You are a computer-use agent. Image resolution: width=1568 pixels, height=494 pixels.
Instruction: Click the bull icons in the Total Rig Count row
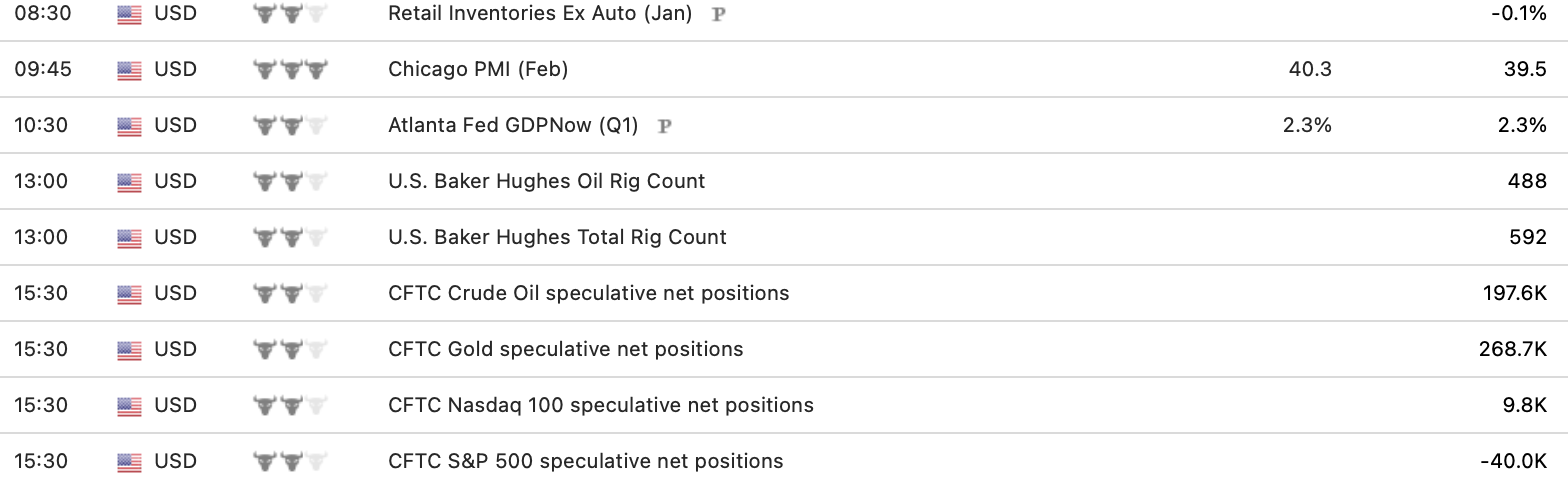click(290, 238)
